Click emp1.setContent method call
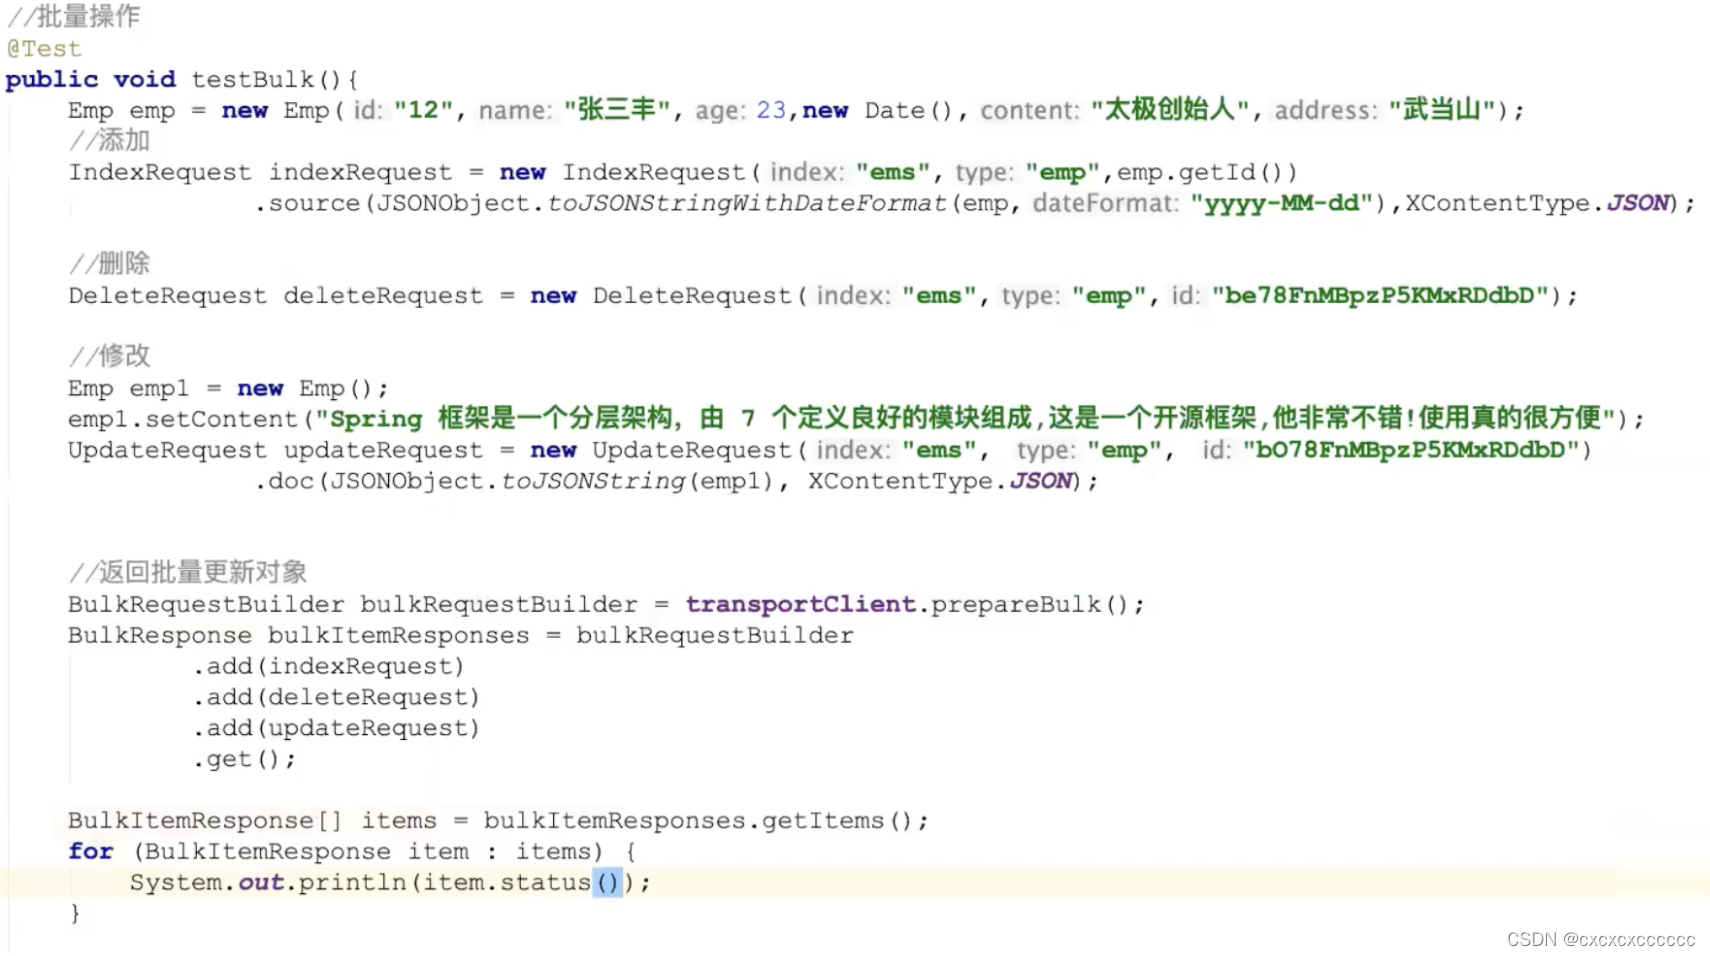Viewport: 1710px width, 956px height. click(x=183, y=419)
